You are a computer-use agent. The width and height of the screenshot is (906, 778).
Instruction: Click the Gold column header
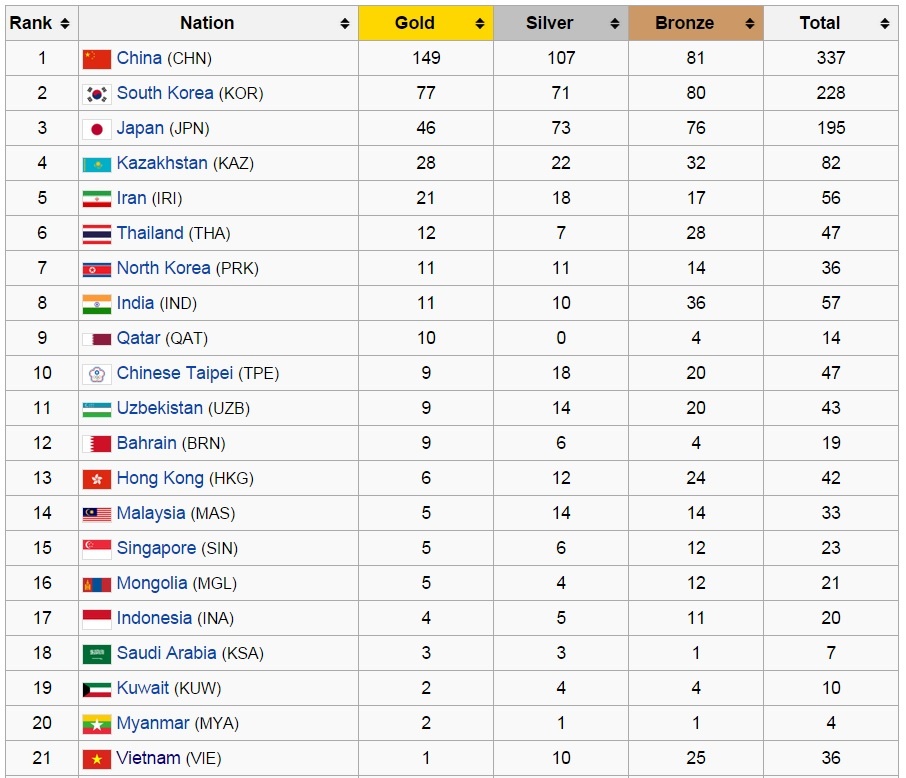coord(415,23)
